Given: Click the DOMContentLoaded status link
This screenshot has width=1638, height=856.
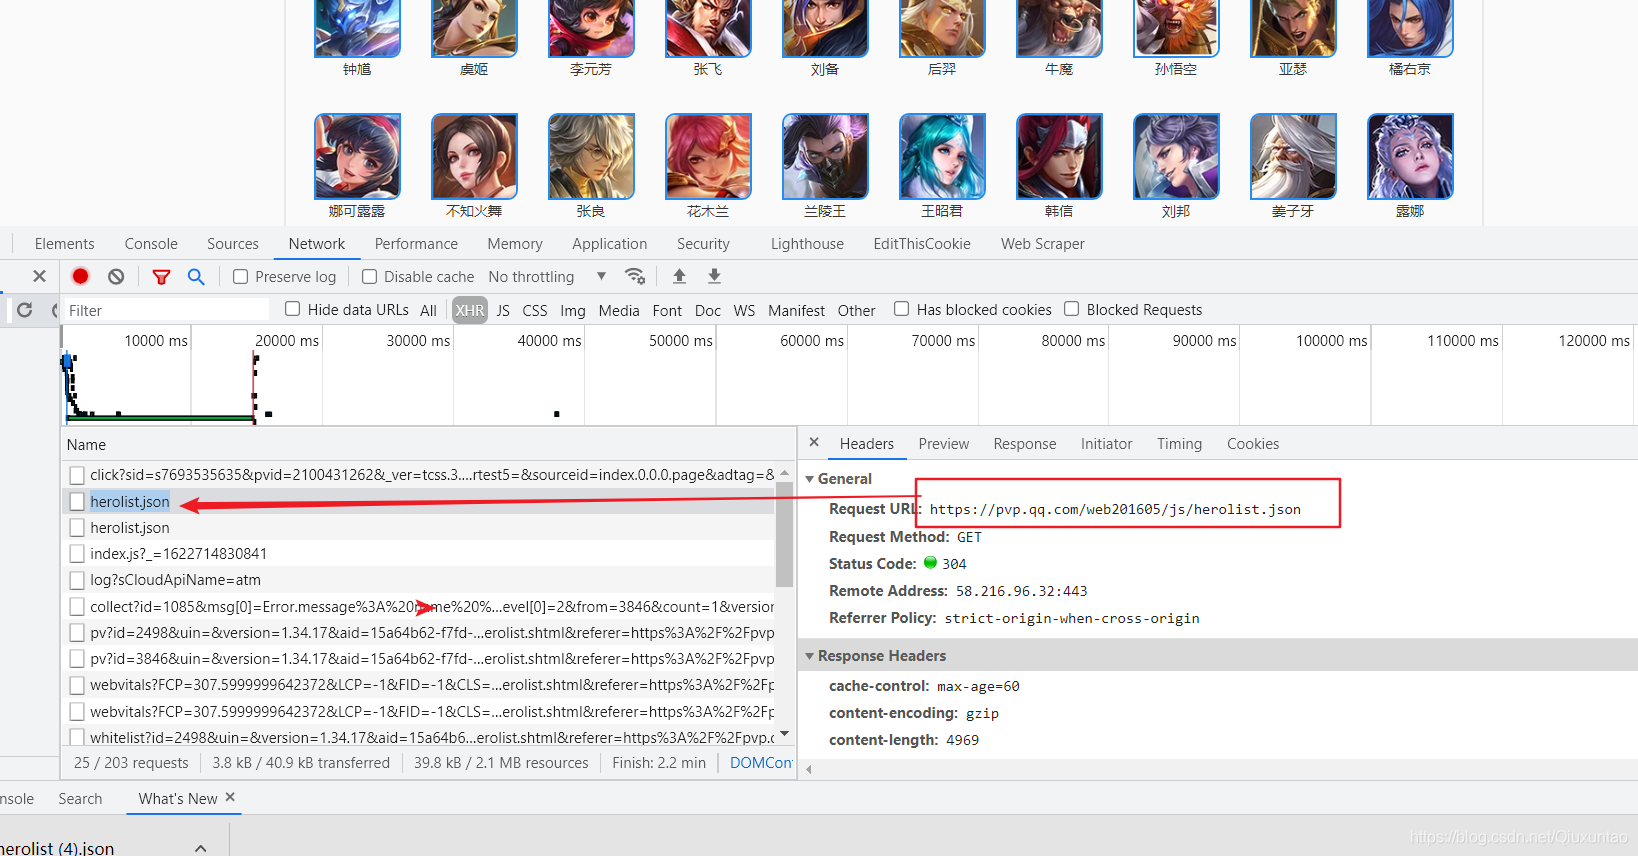Looking at the screenshot, I should point(761,762).
